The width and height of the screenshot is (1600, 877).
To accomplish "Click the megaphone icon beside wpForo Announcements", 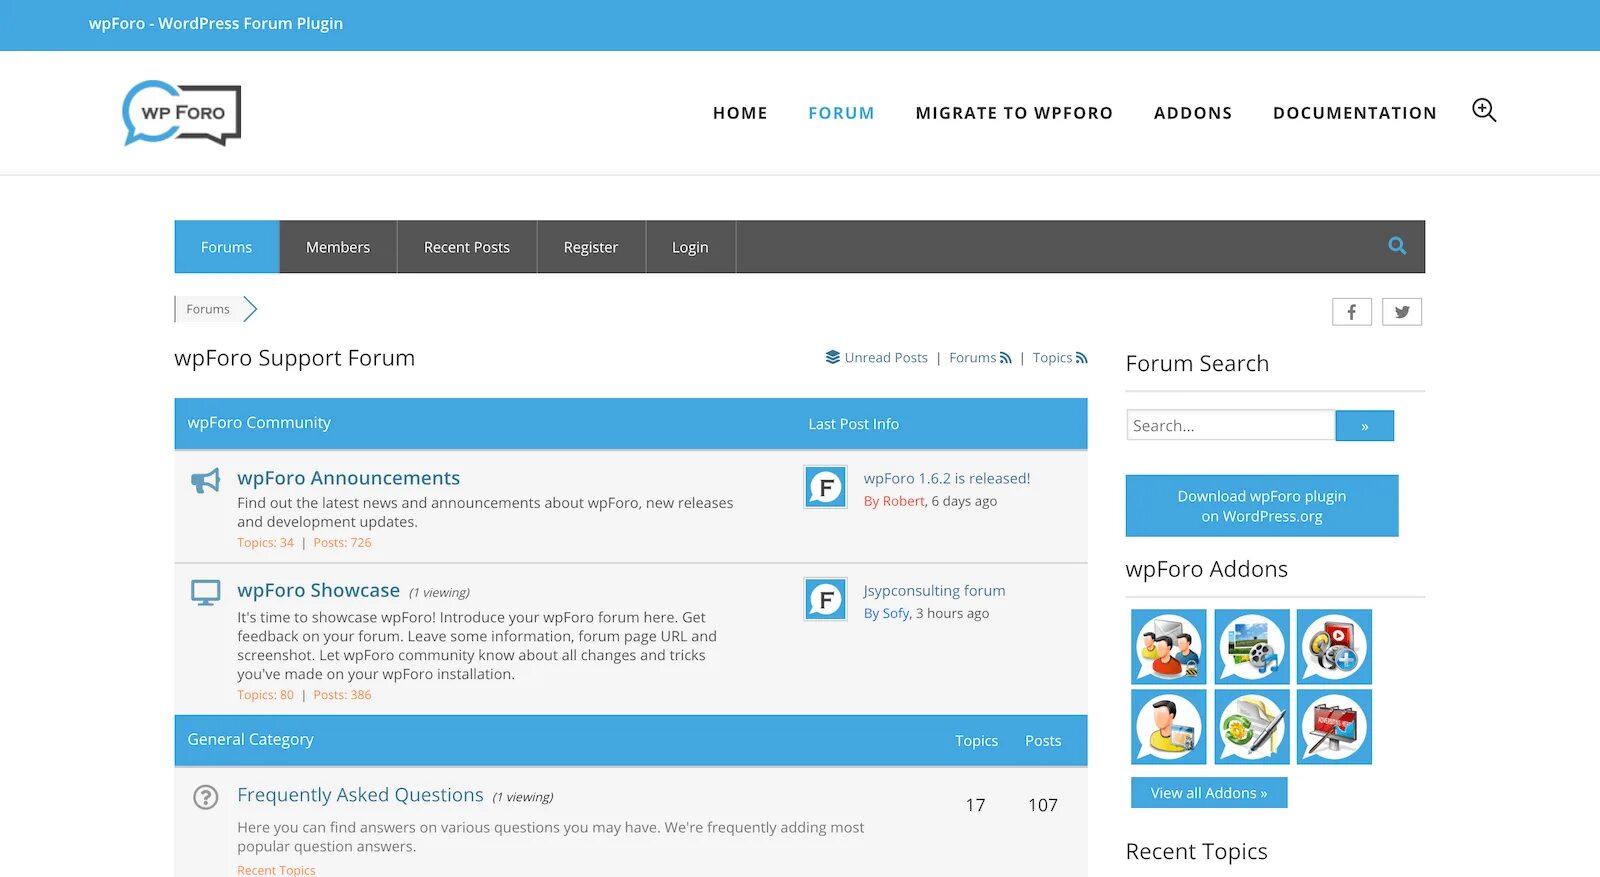I will [x=205, y=481].
